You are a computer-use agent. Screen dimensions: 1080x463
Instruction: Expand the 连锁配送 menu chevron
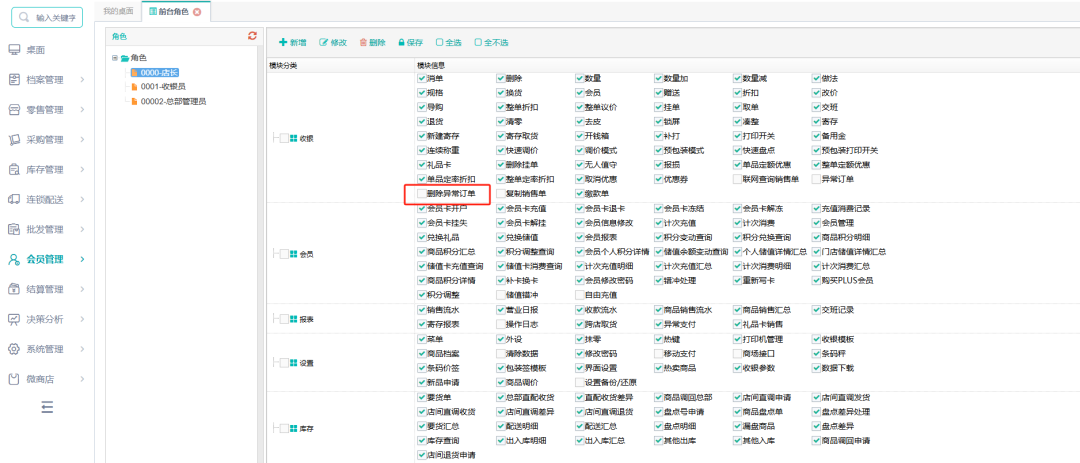coord(82,200)
